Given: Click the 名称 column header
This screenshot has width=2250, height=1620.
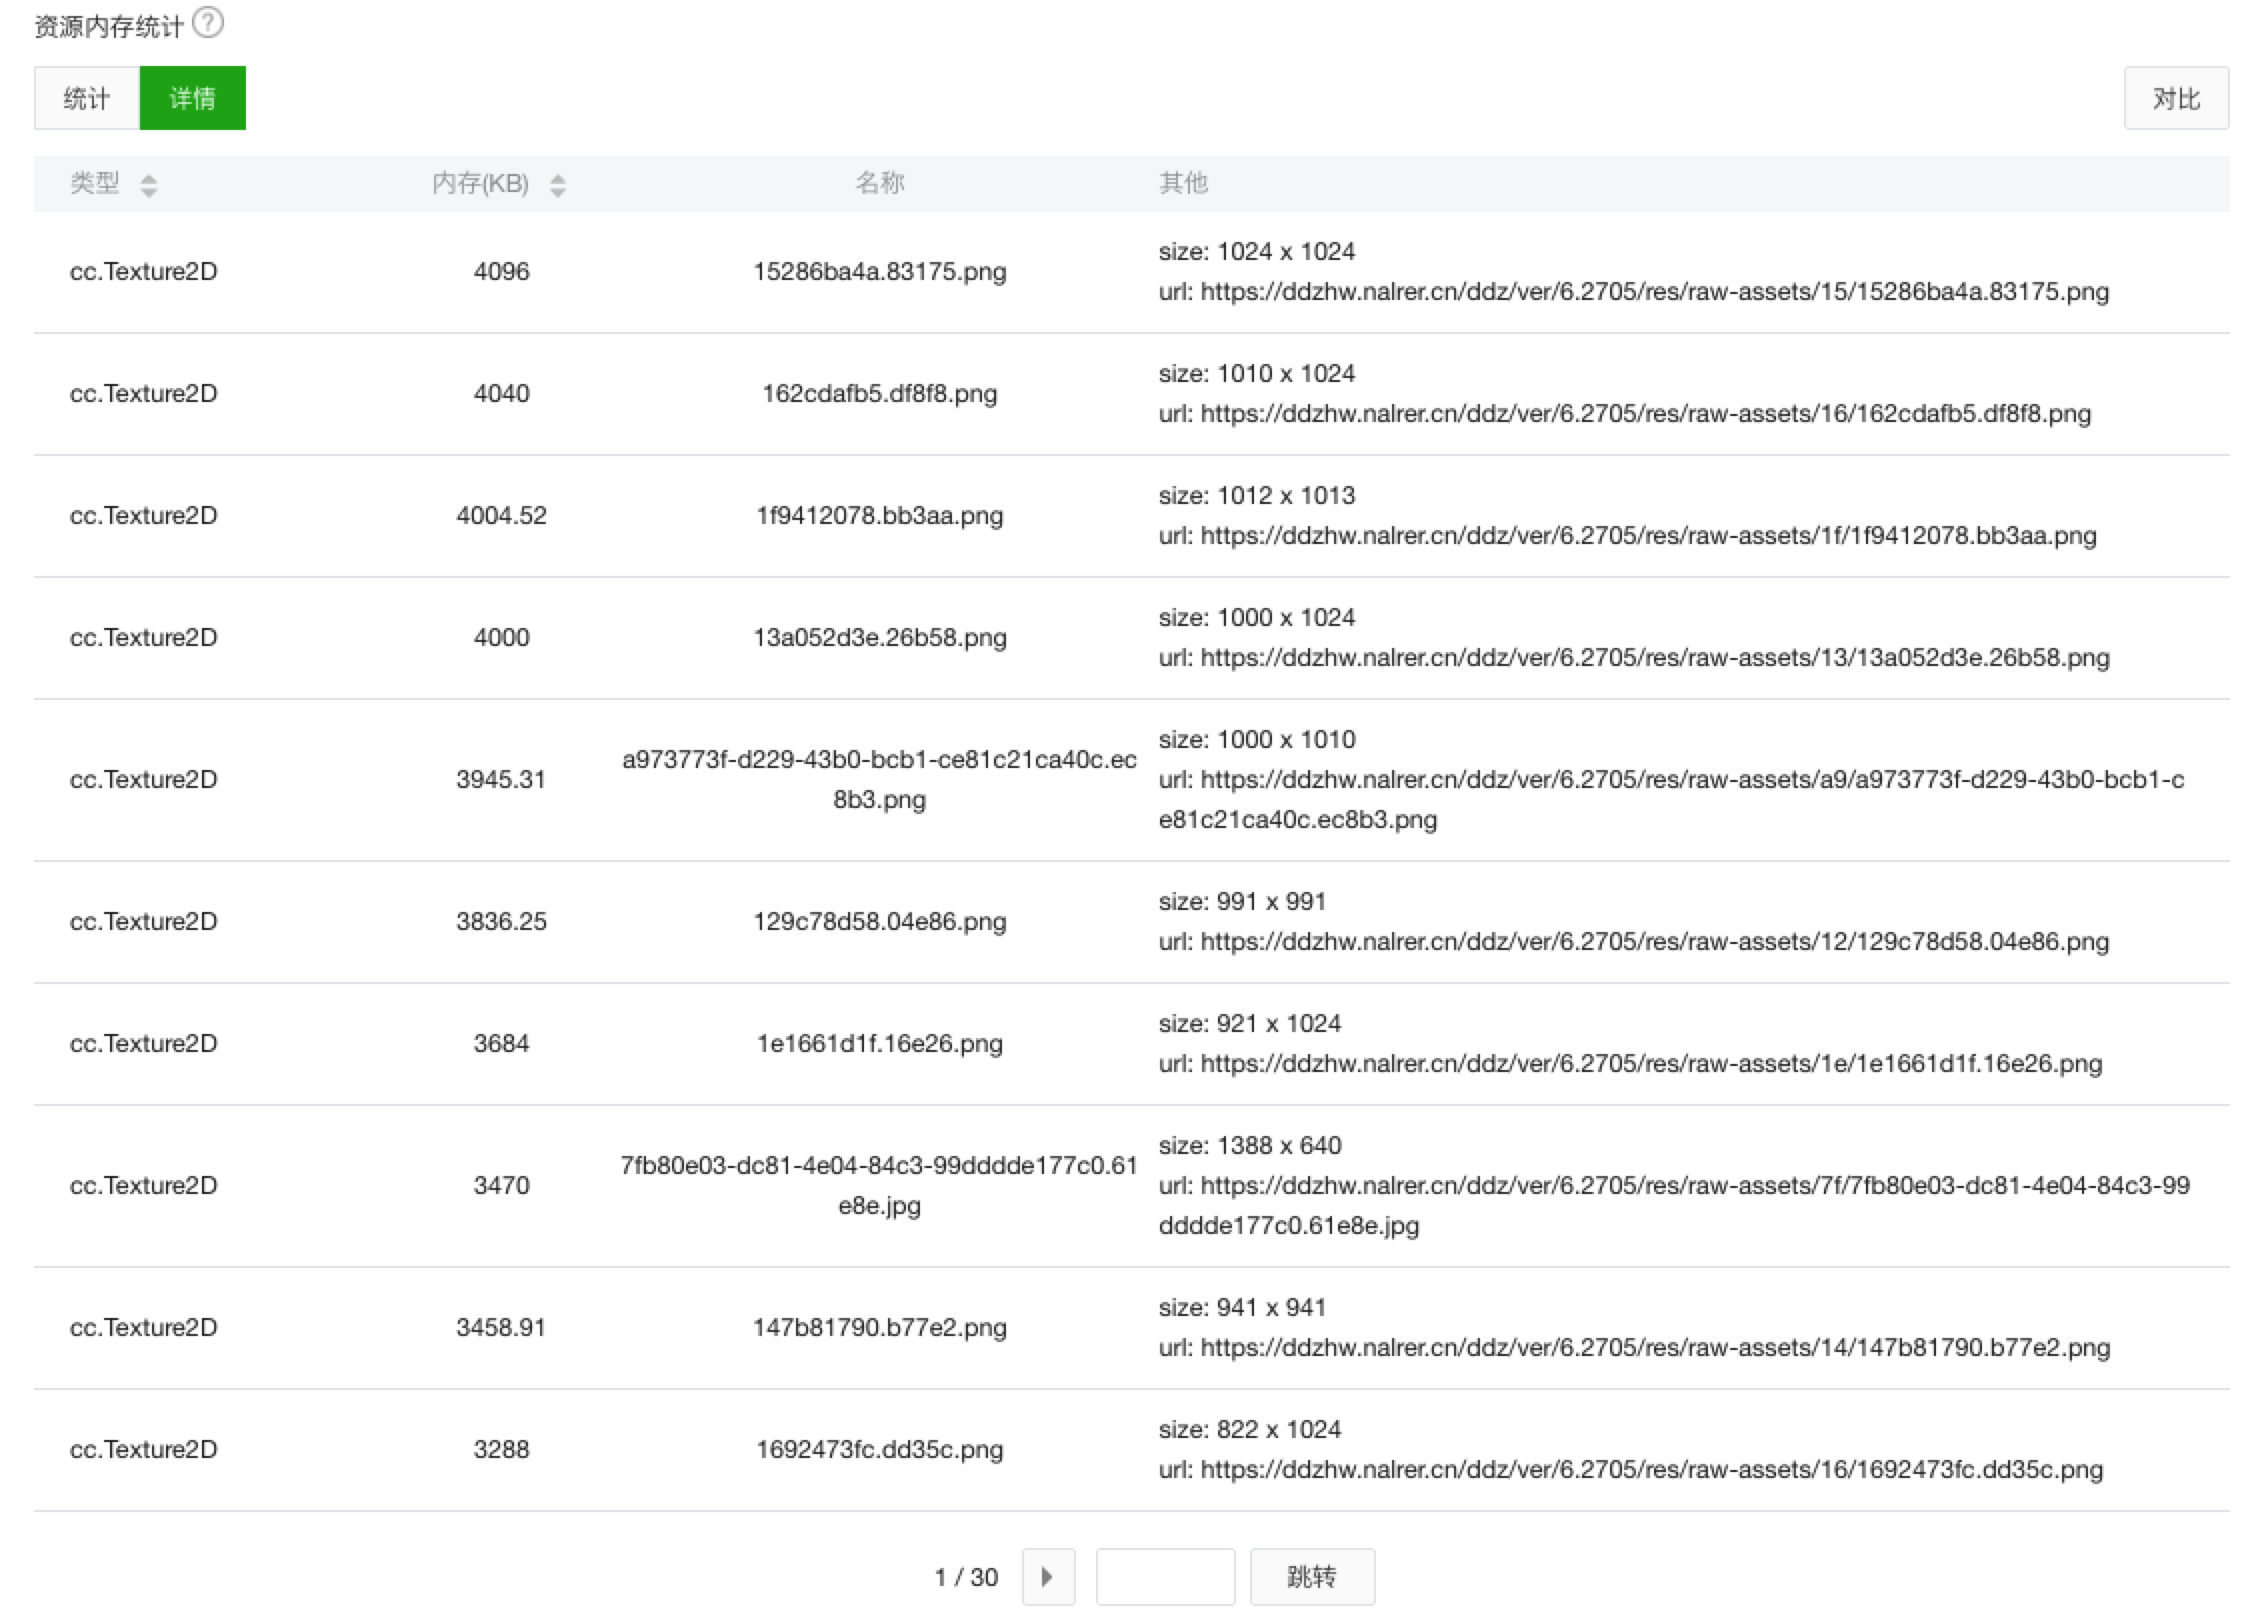Looking at the screenshot, I should [879, 183].
